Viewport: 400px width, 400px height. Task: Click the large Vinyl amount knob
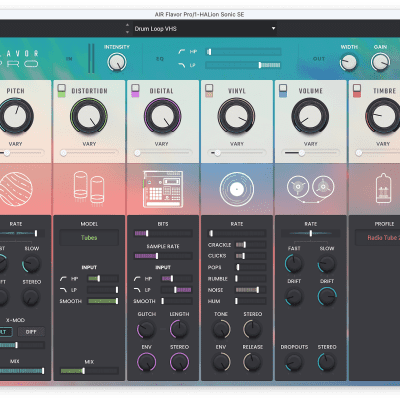pyautogui.click(x=237, y=116)
